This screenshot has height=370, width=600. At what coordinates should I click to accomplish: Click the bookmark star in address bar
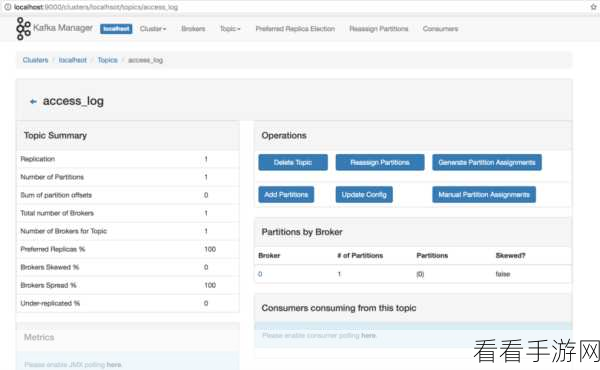(593, 7)
